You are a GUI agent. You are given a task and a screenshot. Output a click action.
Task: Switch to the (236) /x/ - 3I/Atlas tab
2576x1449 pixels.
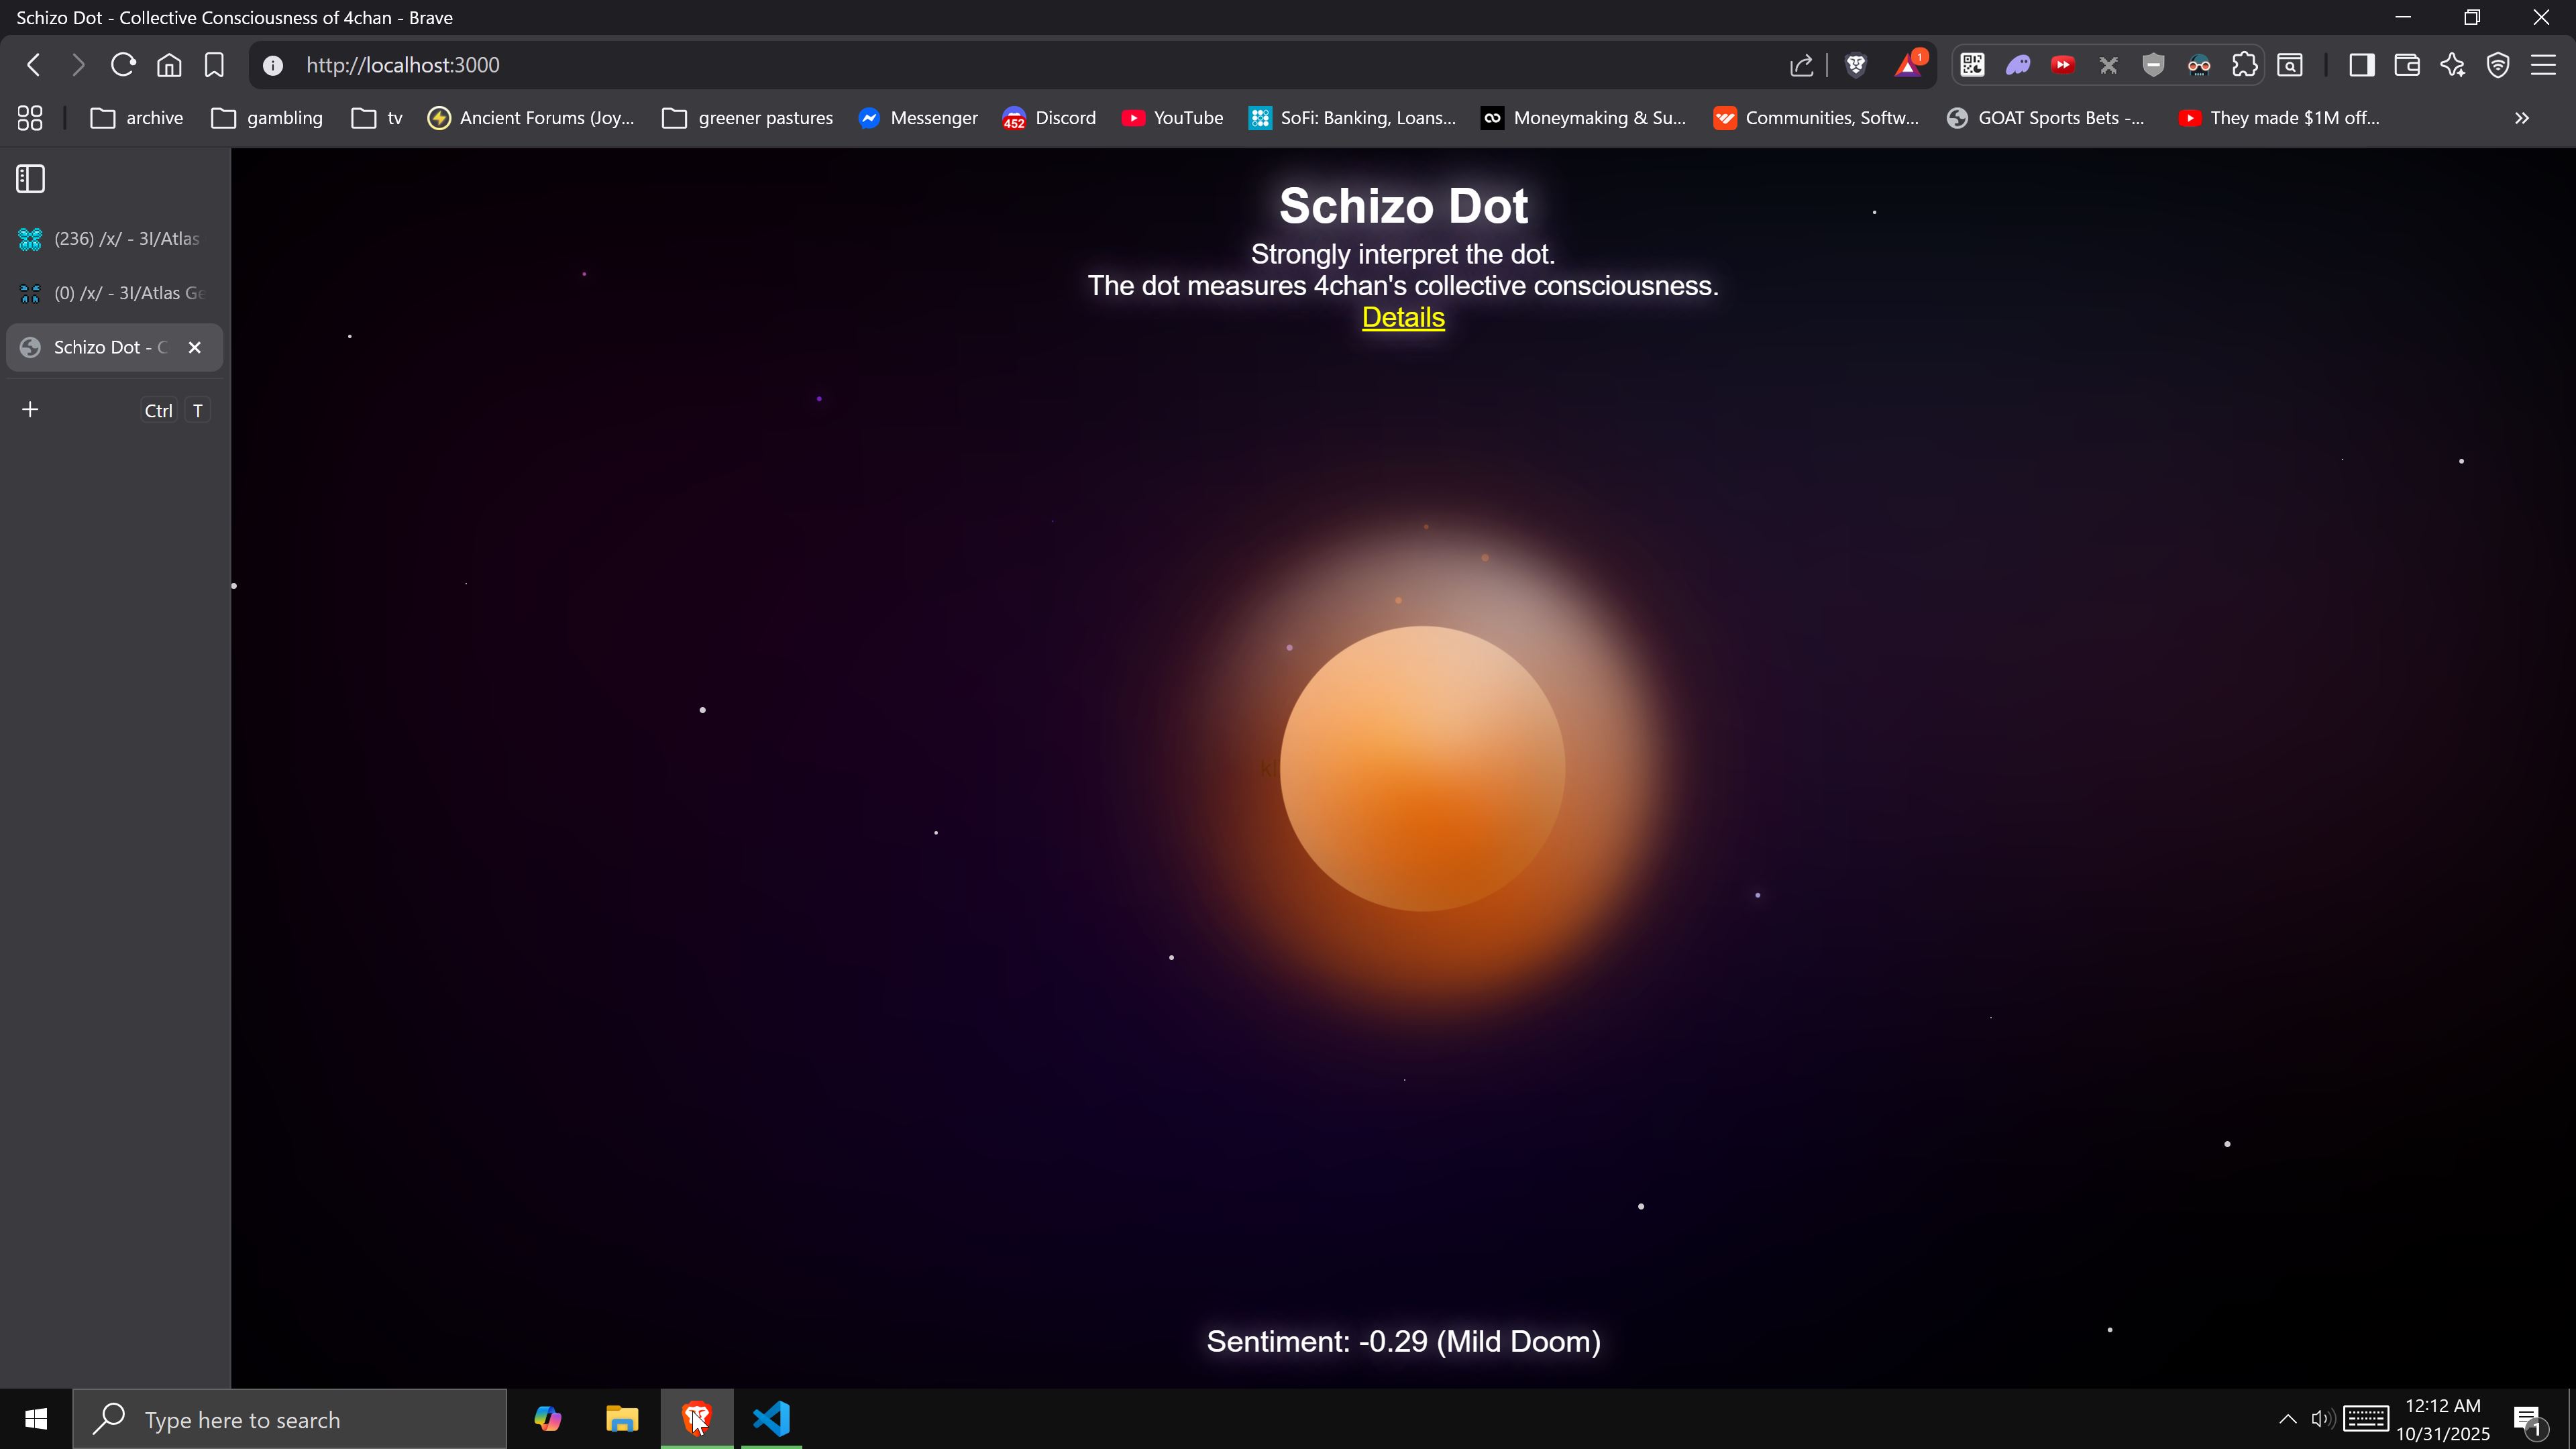pos(114,238)
